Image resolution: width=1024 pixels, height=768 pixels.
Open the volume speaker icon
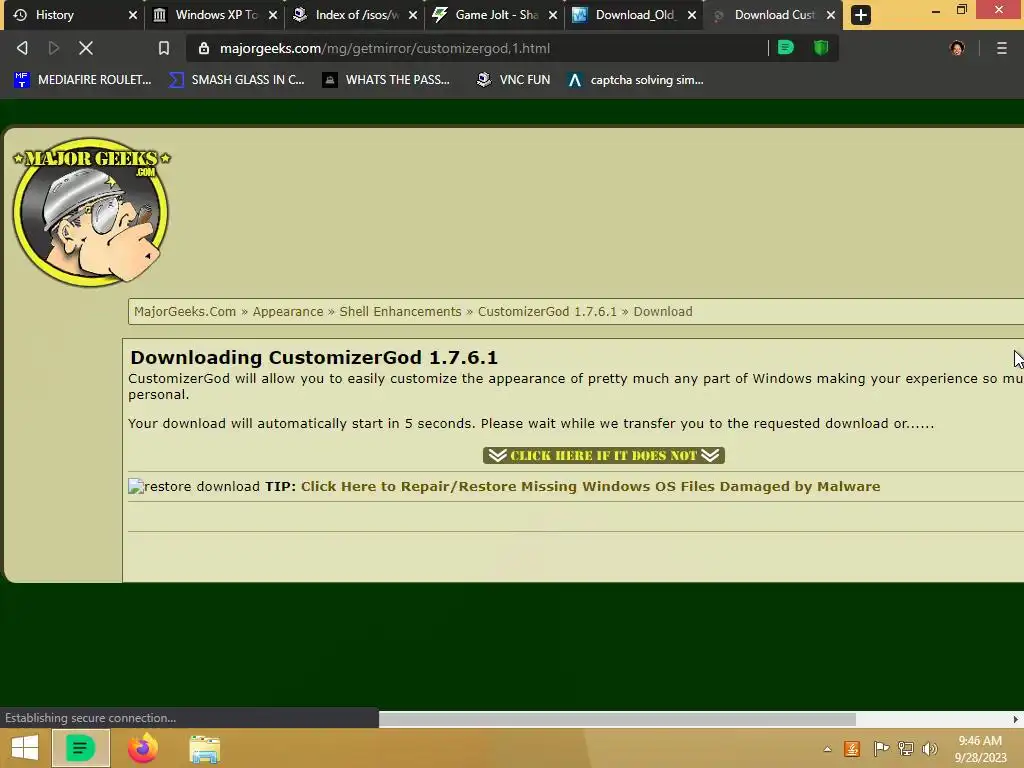[929, 749]
